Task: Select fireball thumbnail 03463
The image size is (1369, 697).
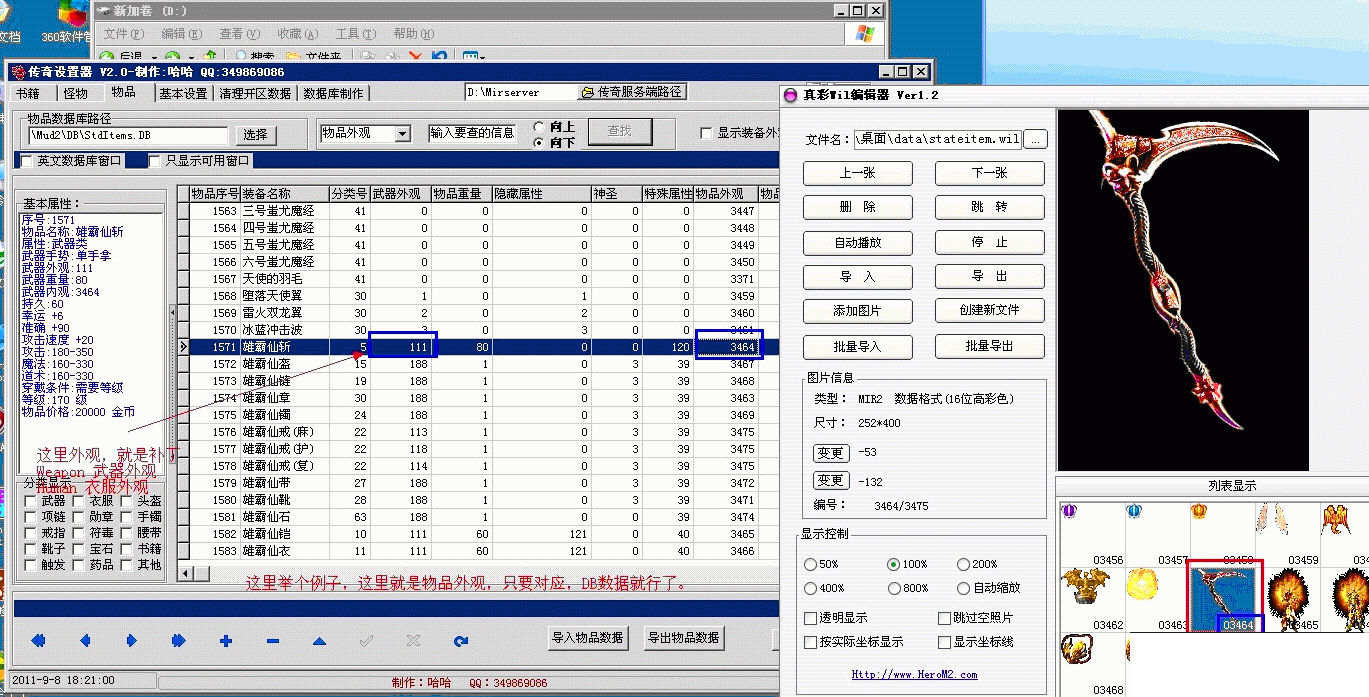Action: 1155,599
